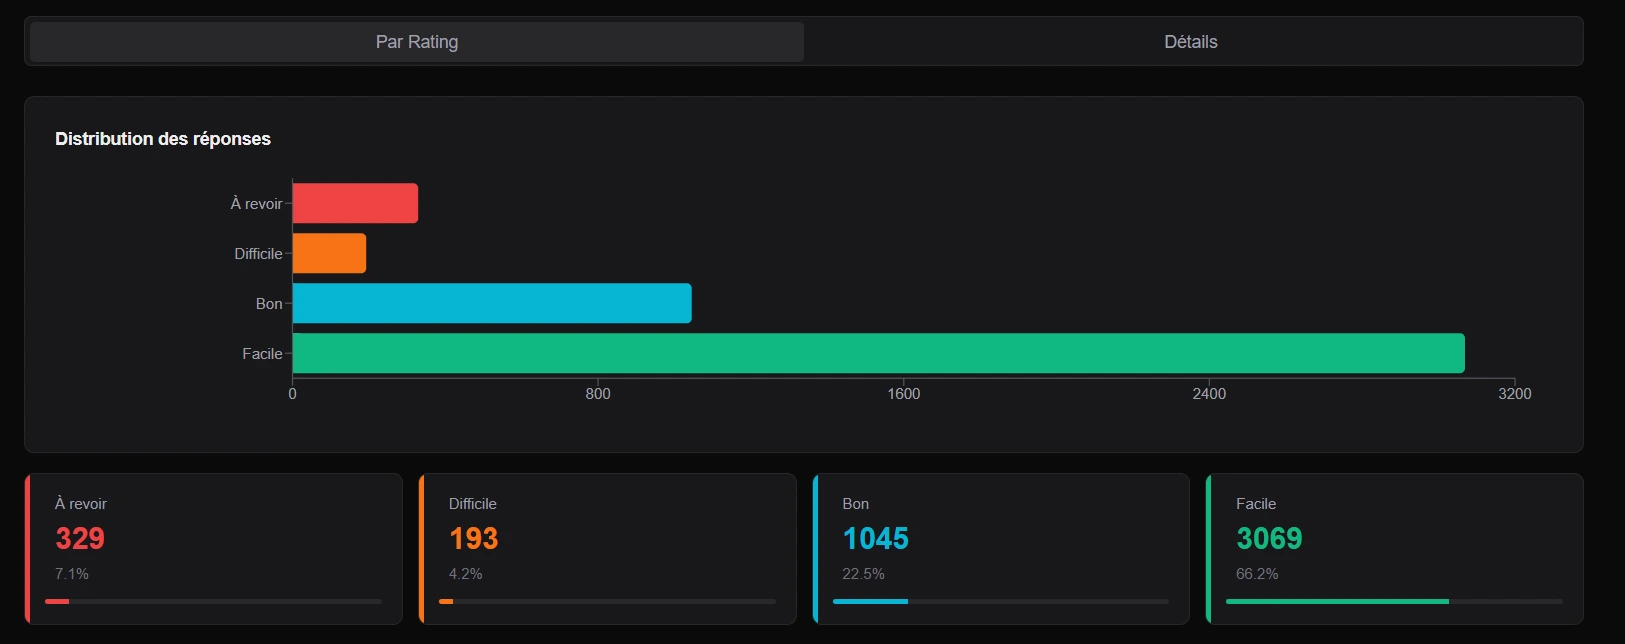This screenshot has width=1625, height=644.
Task: Click the Facile progress bar
Action: pos(1394,601)
